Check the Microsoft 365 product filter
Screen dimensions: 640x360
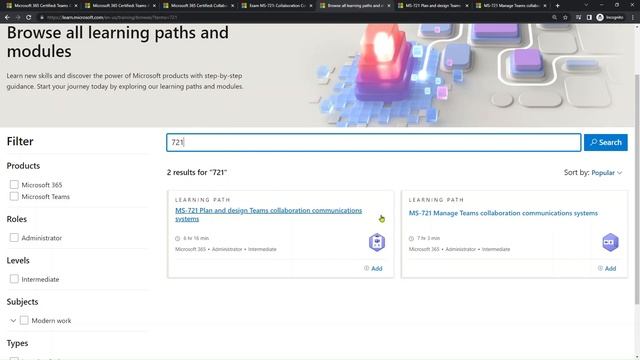[x=14, y=185]
